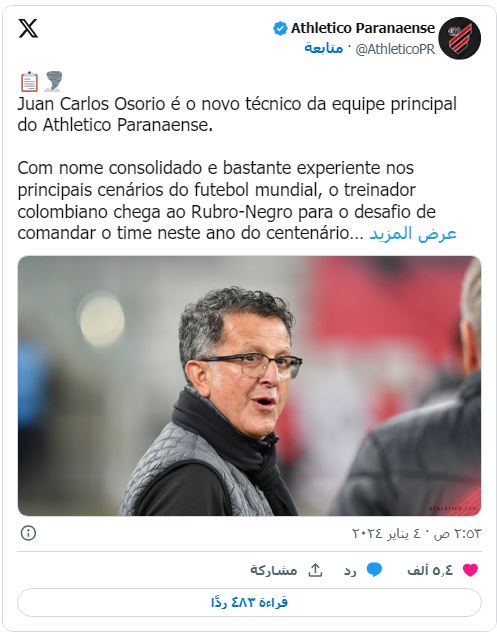Open the coach photo in tweet
This screenshot has width=497, height=637.
[250, 386]
